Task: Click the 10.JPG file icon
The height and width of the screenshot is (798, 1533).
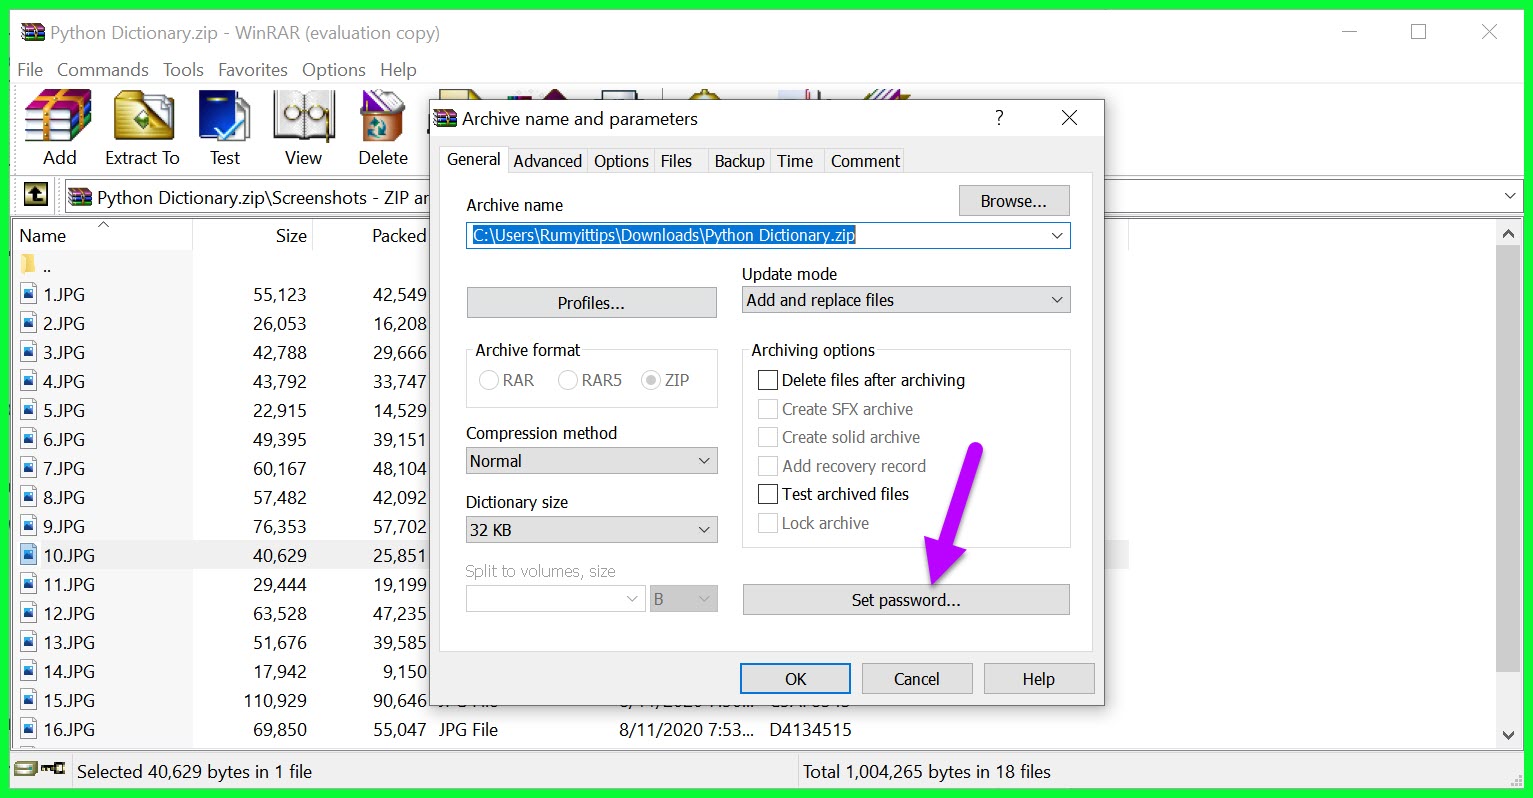Action: tap(29, 555)
